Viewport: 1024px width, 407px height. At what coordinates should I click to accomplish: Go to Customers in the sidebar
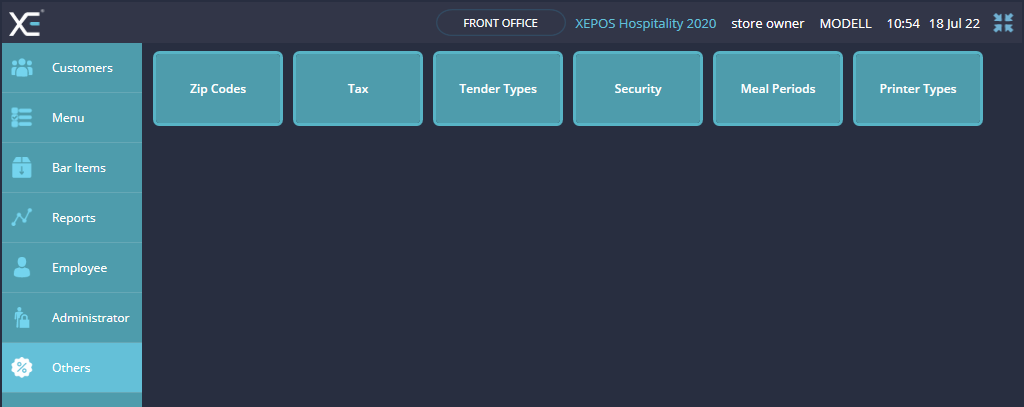click(82, 68)
